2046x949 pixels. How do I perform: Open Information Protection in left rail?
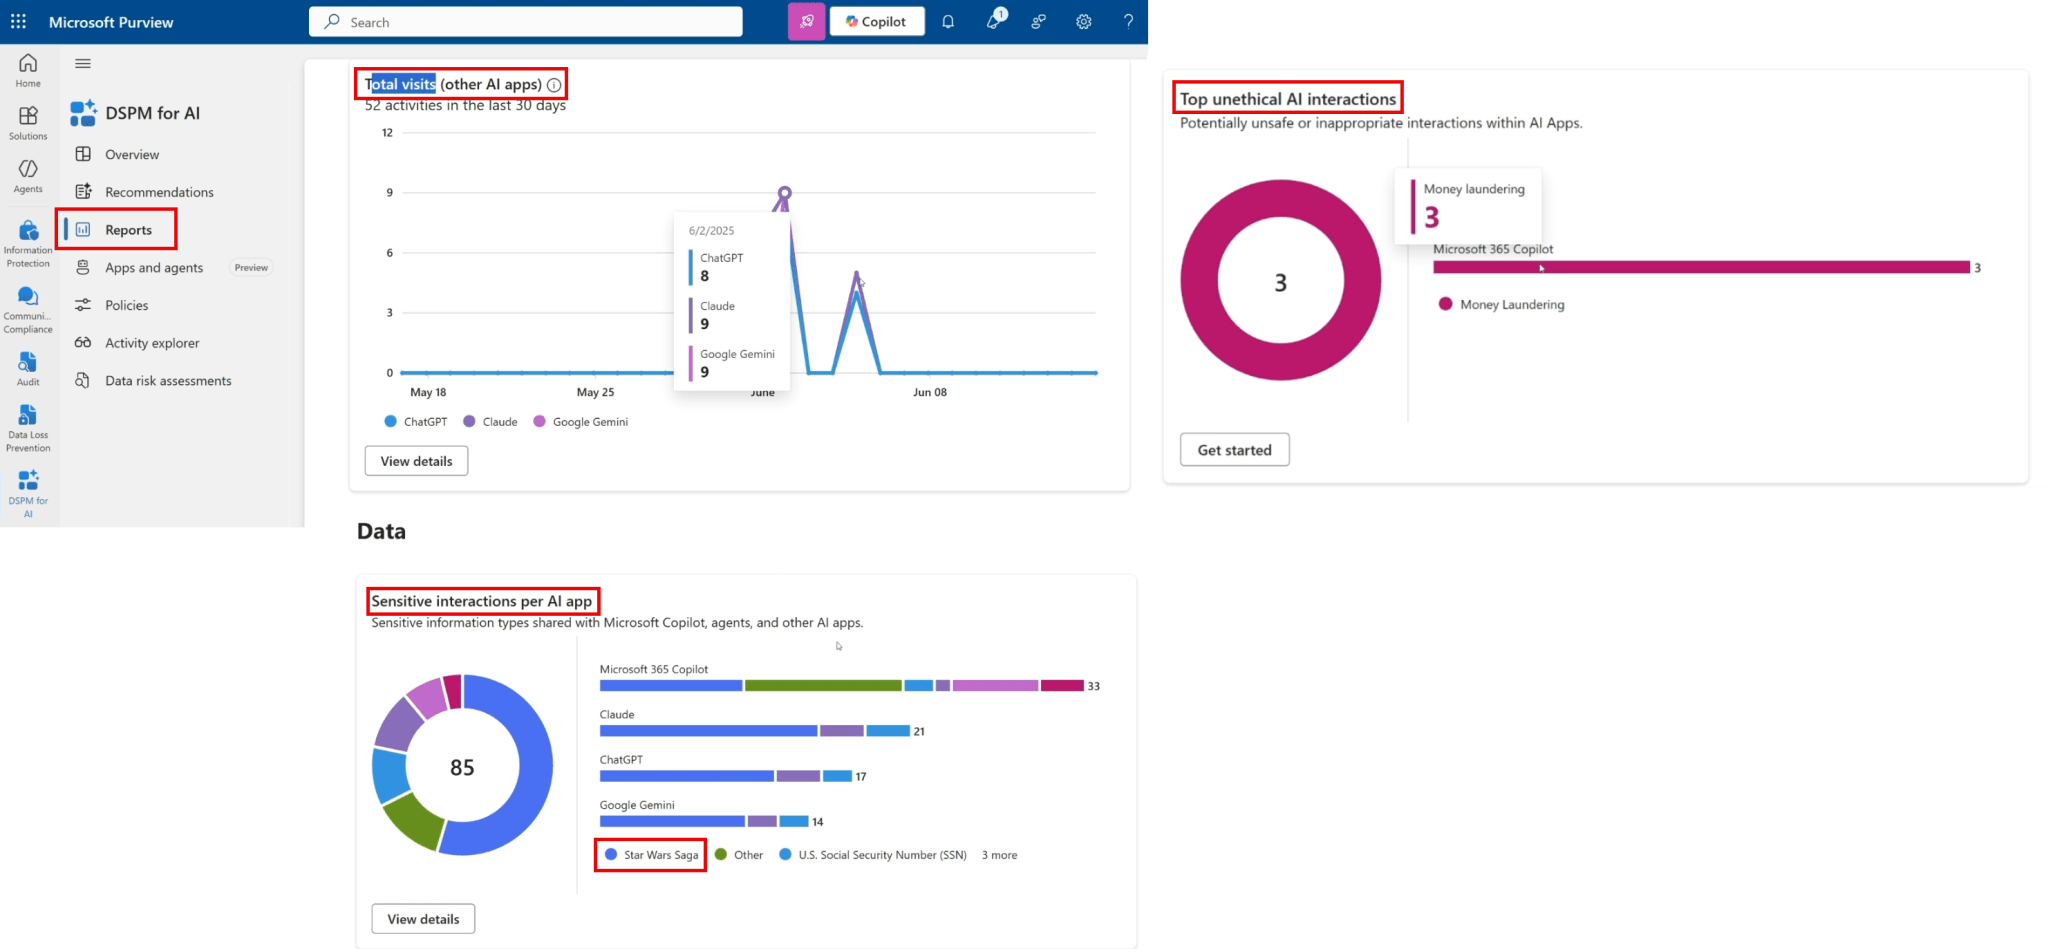[28, 244]
